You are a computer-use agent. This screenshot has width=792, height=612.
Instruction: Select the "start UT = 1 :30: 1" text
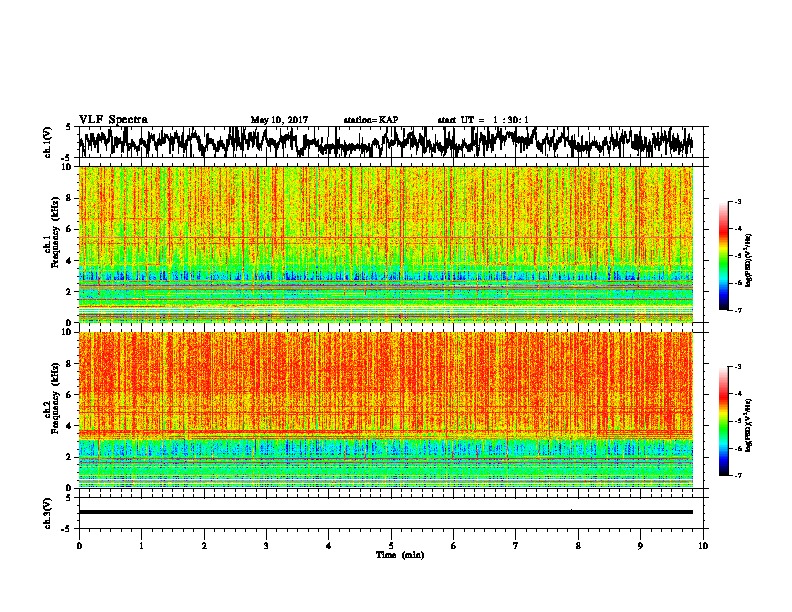coord(483,120)
